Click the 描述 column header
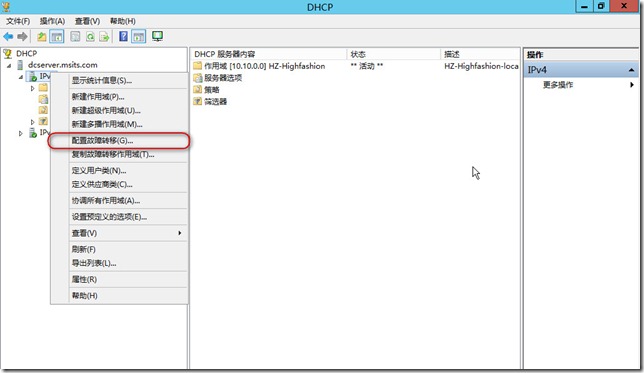644x373 pixels. pos(480,54)
